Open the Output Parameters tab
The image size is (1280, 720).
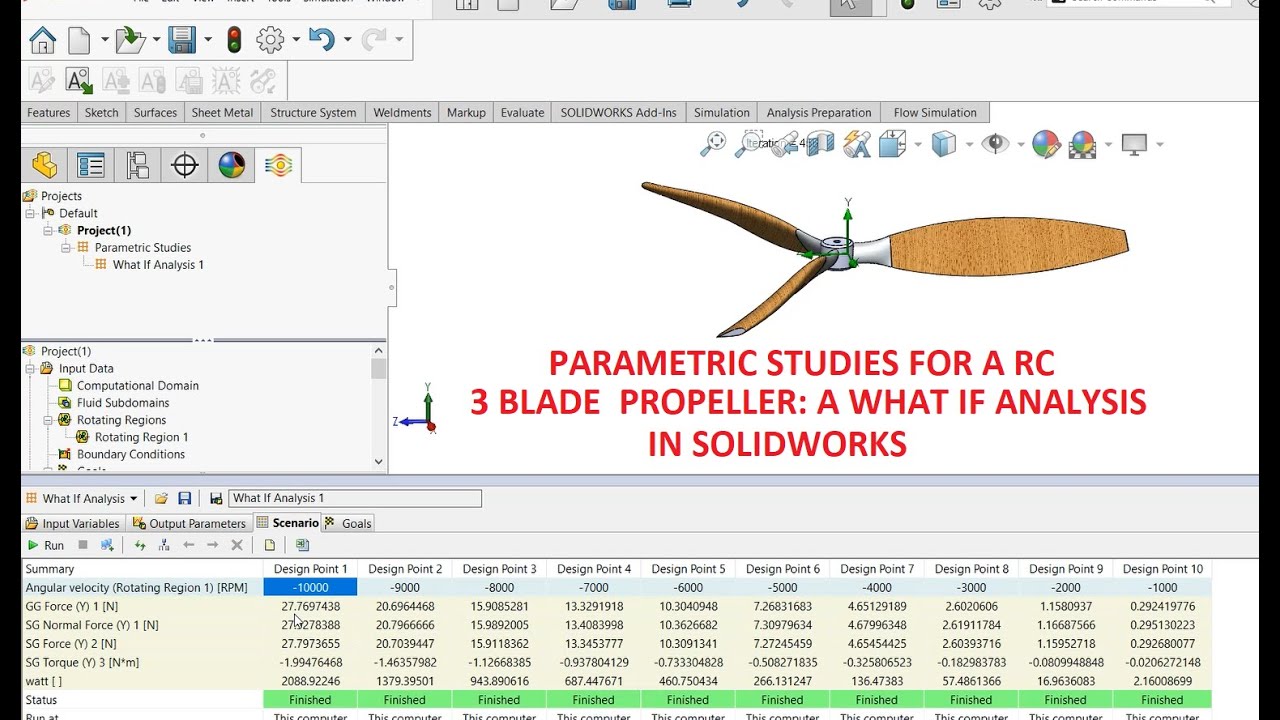coord(189,523)
